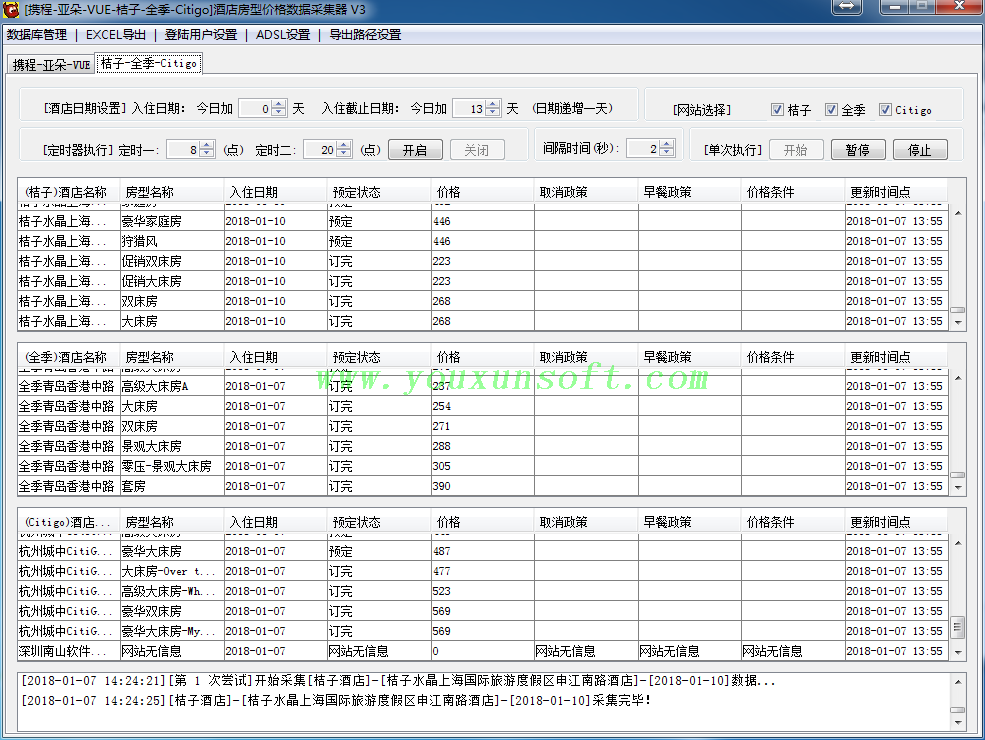Sort by (桔子)酒店名称 column header
This screenshot has height=740, width=985.
click(x=68, y=192)
